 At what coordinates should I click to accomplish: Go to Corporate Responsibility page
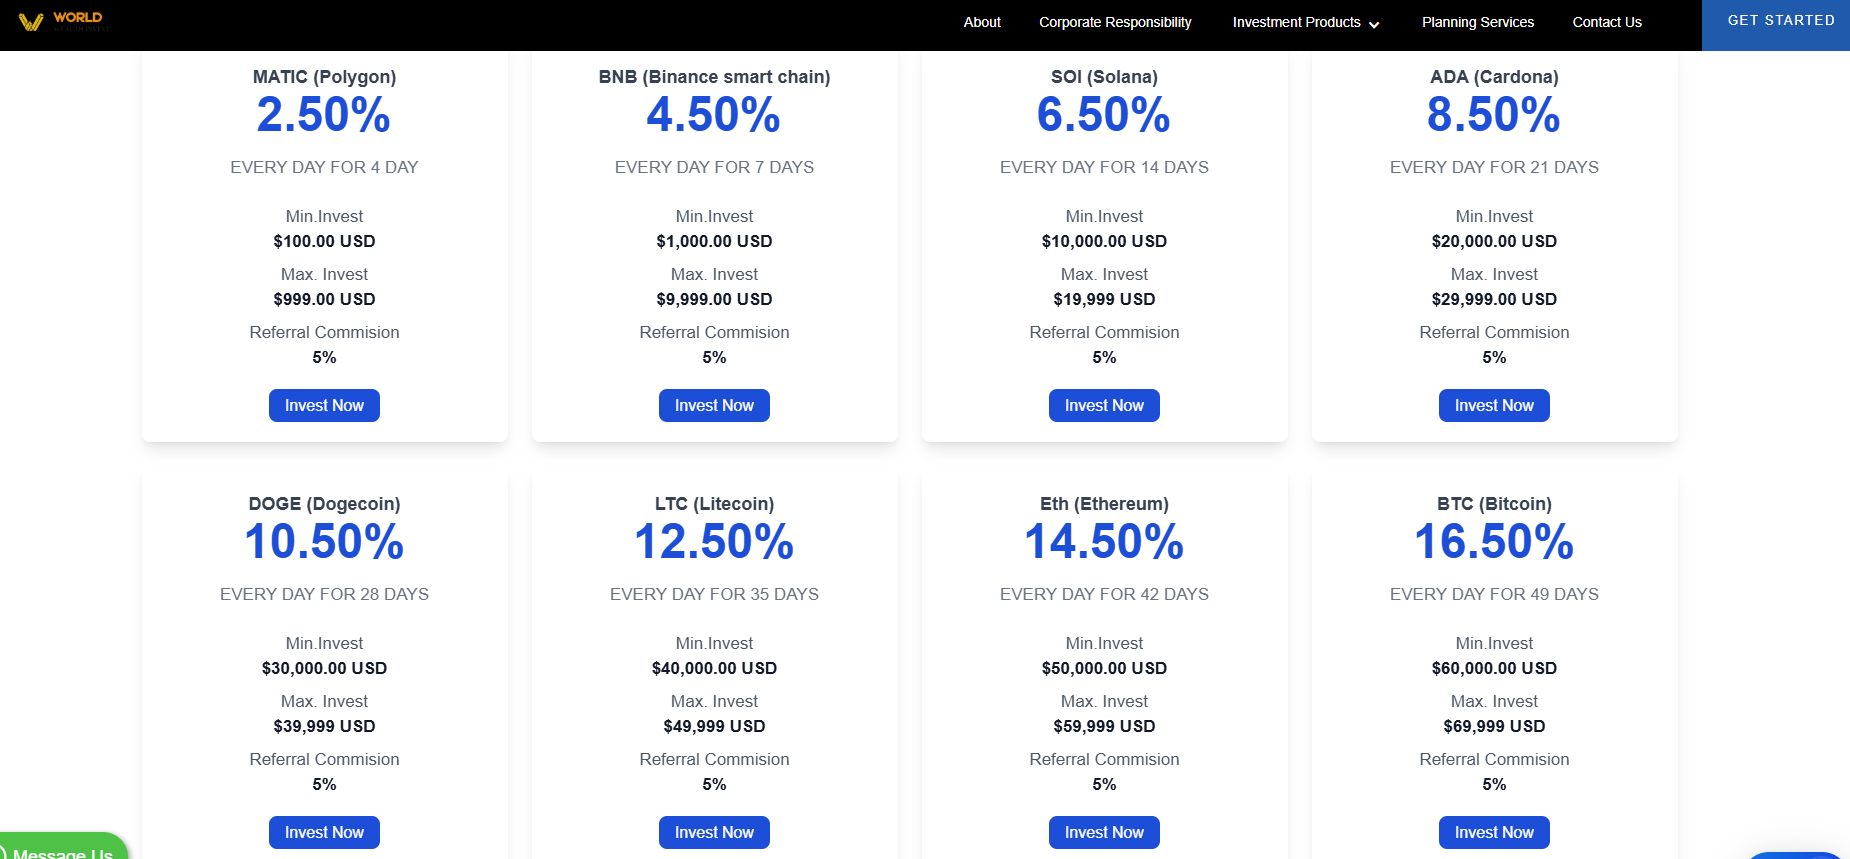1114,22
